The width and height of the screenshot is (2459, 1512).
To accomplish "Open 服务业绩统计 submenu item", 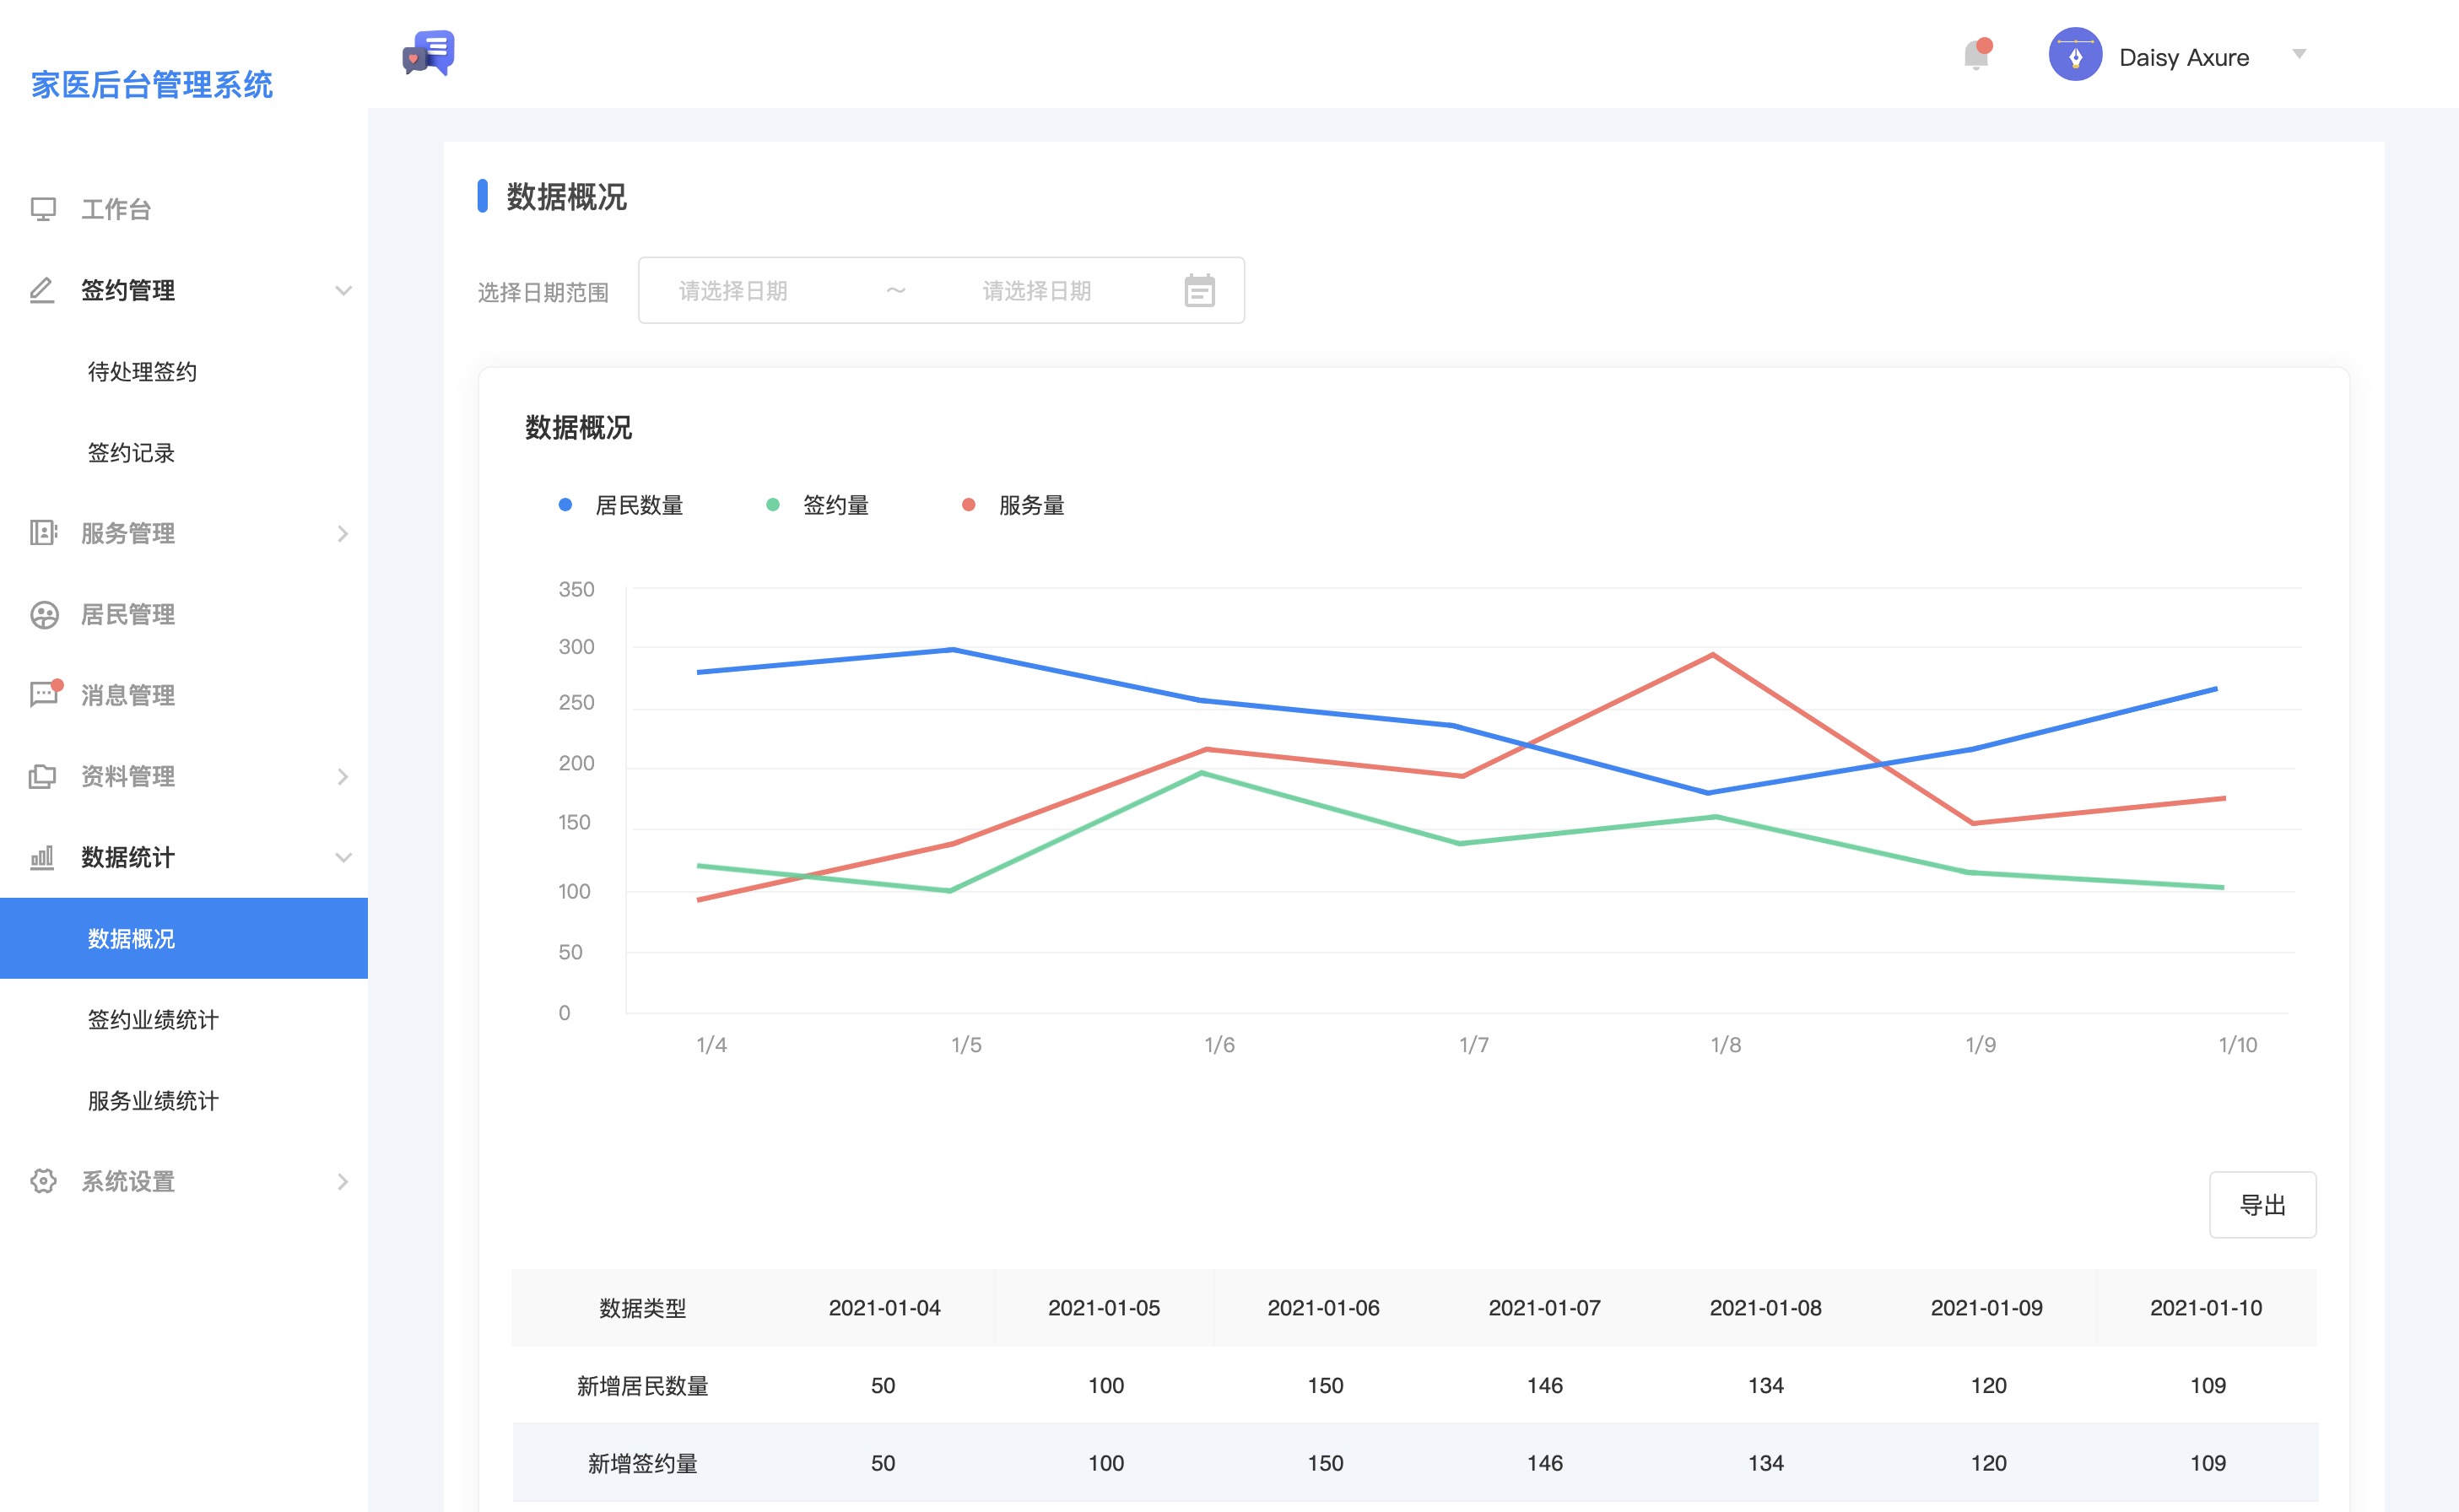I will pyautogui.click(x=153, y=1101).
